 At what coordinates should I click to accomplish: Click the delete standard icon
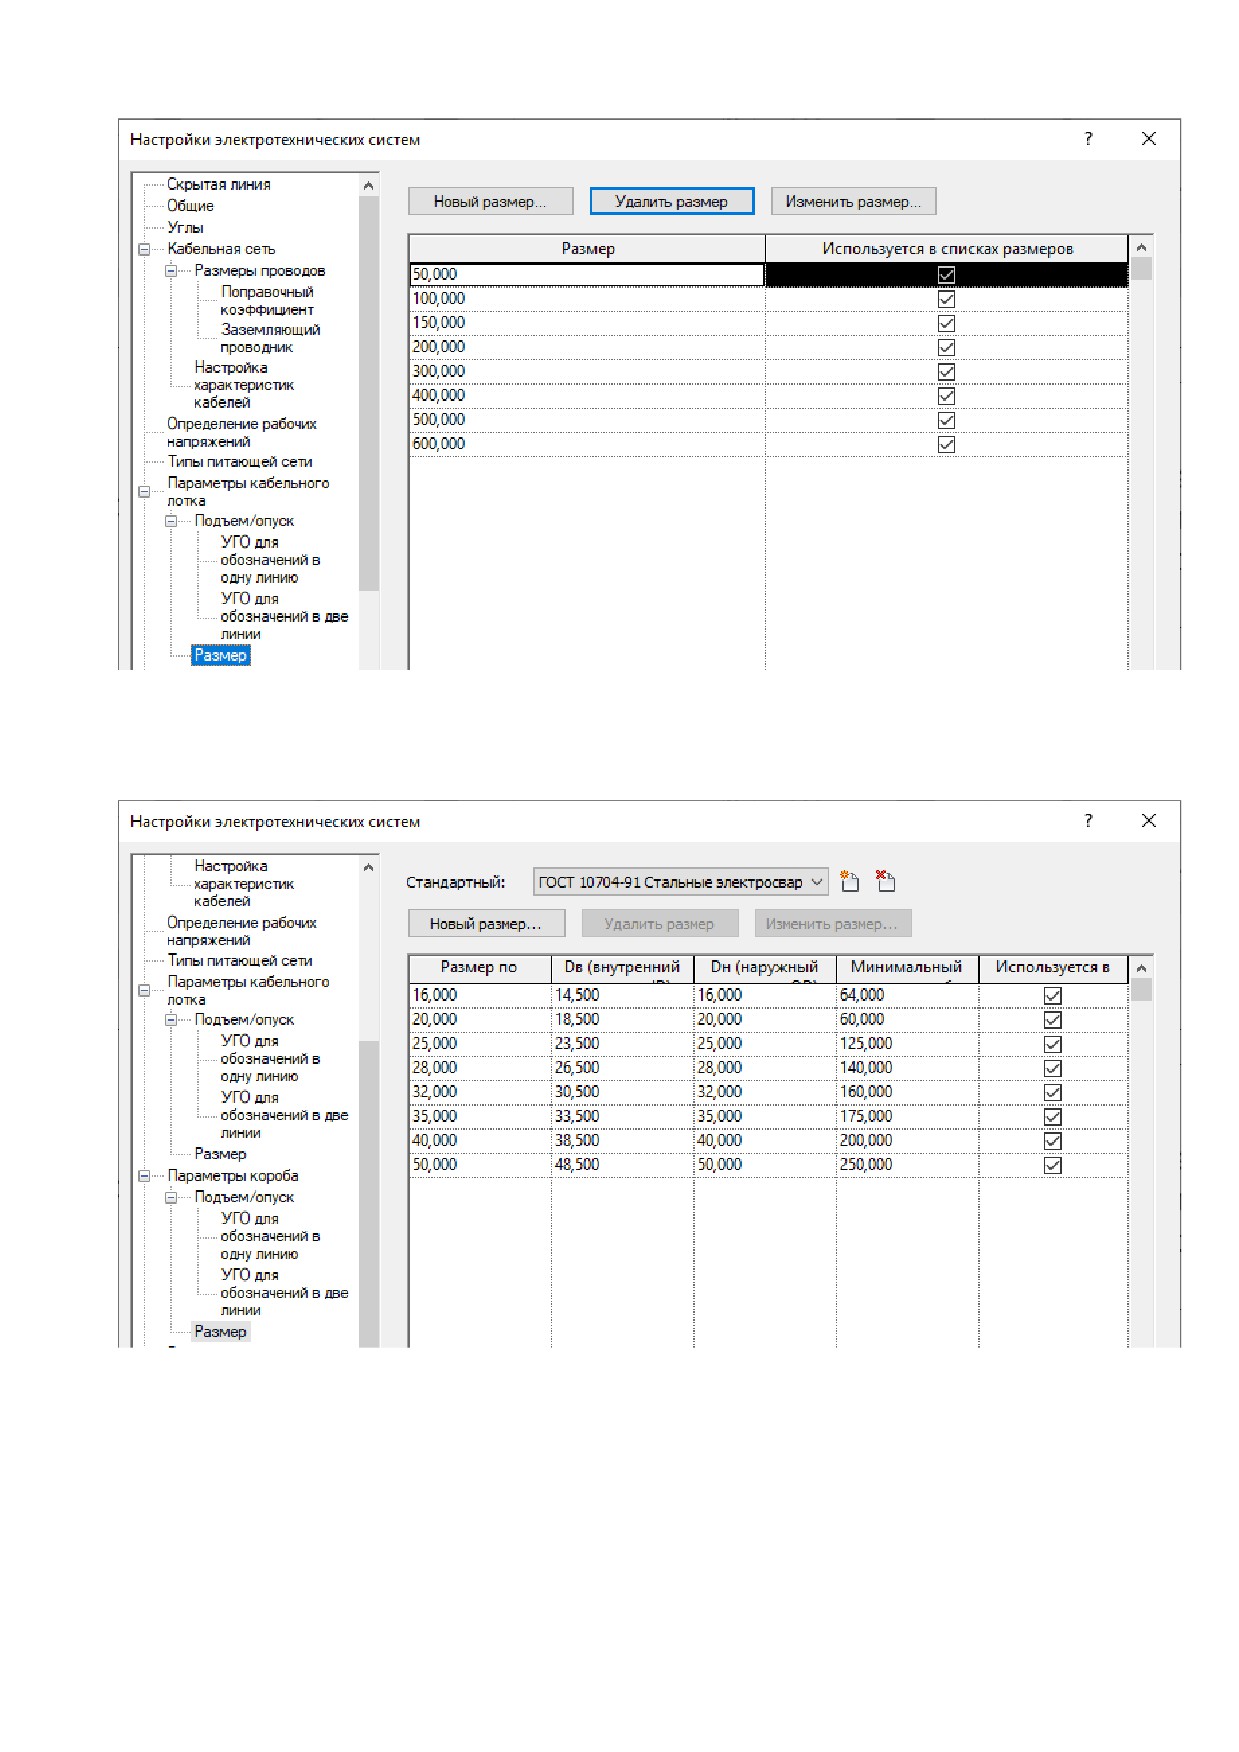pyautogui.click(x=885, y=881)
